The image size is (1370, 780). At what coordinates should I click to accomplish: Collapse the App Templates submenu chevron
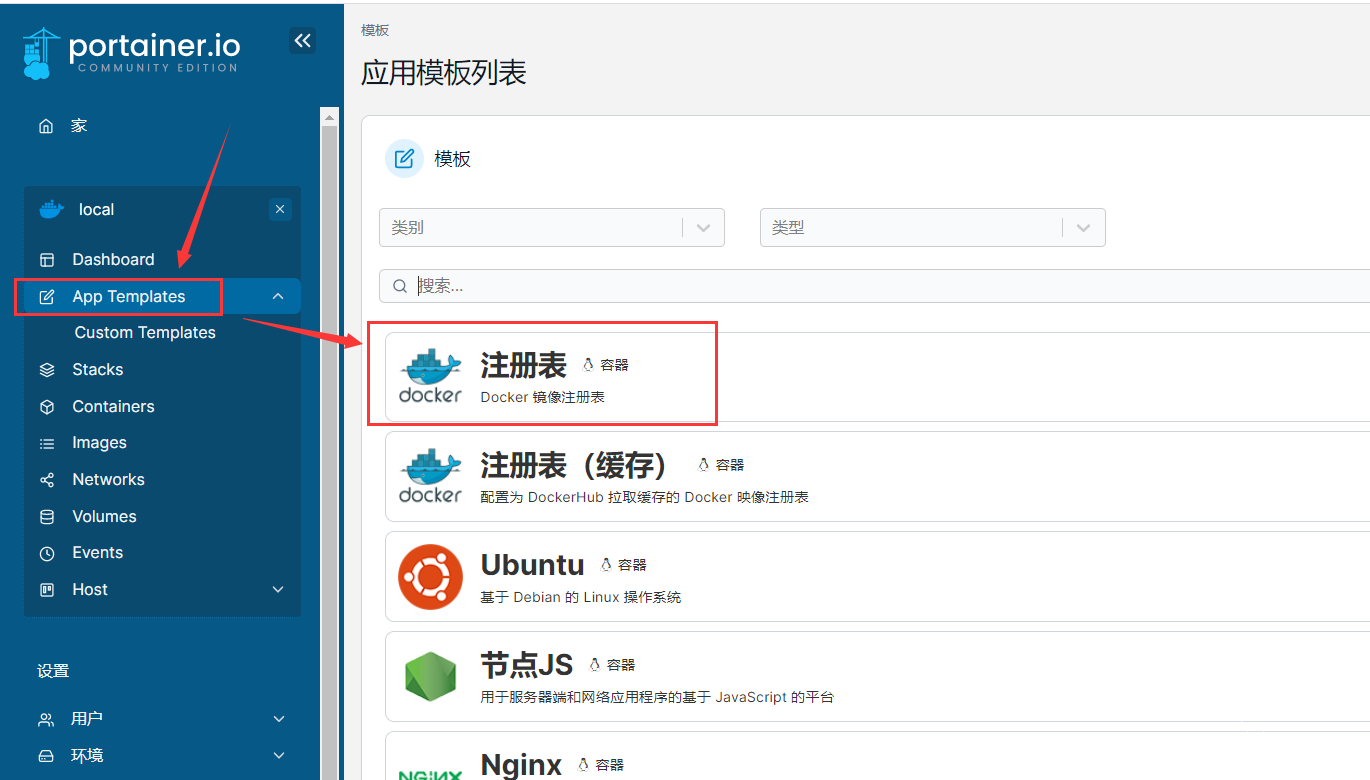tap(278, 297)
